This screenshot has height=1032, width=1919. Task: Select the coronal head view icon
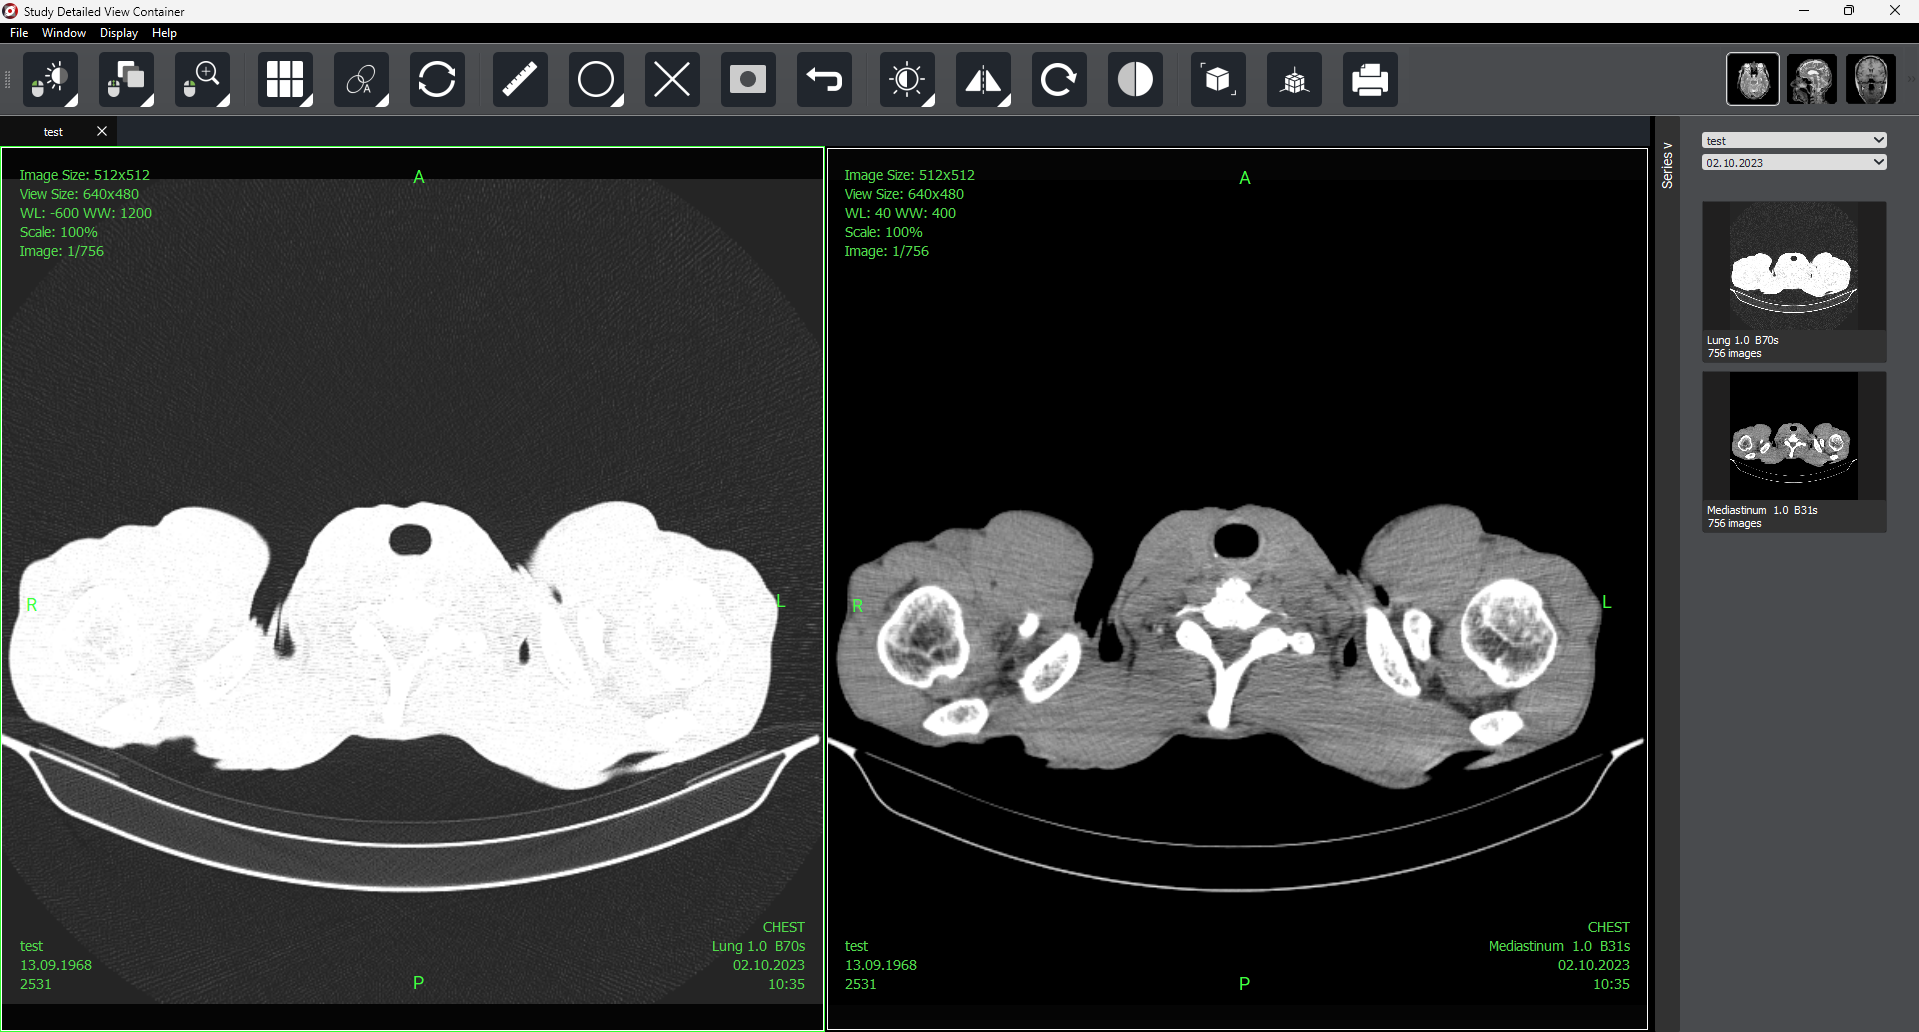tap(1871, 79)
